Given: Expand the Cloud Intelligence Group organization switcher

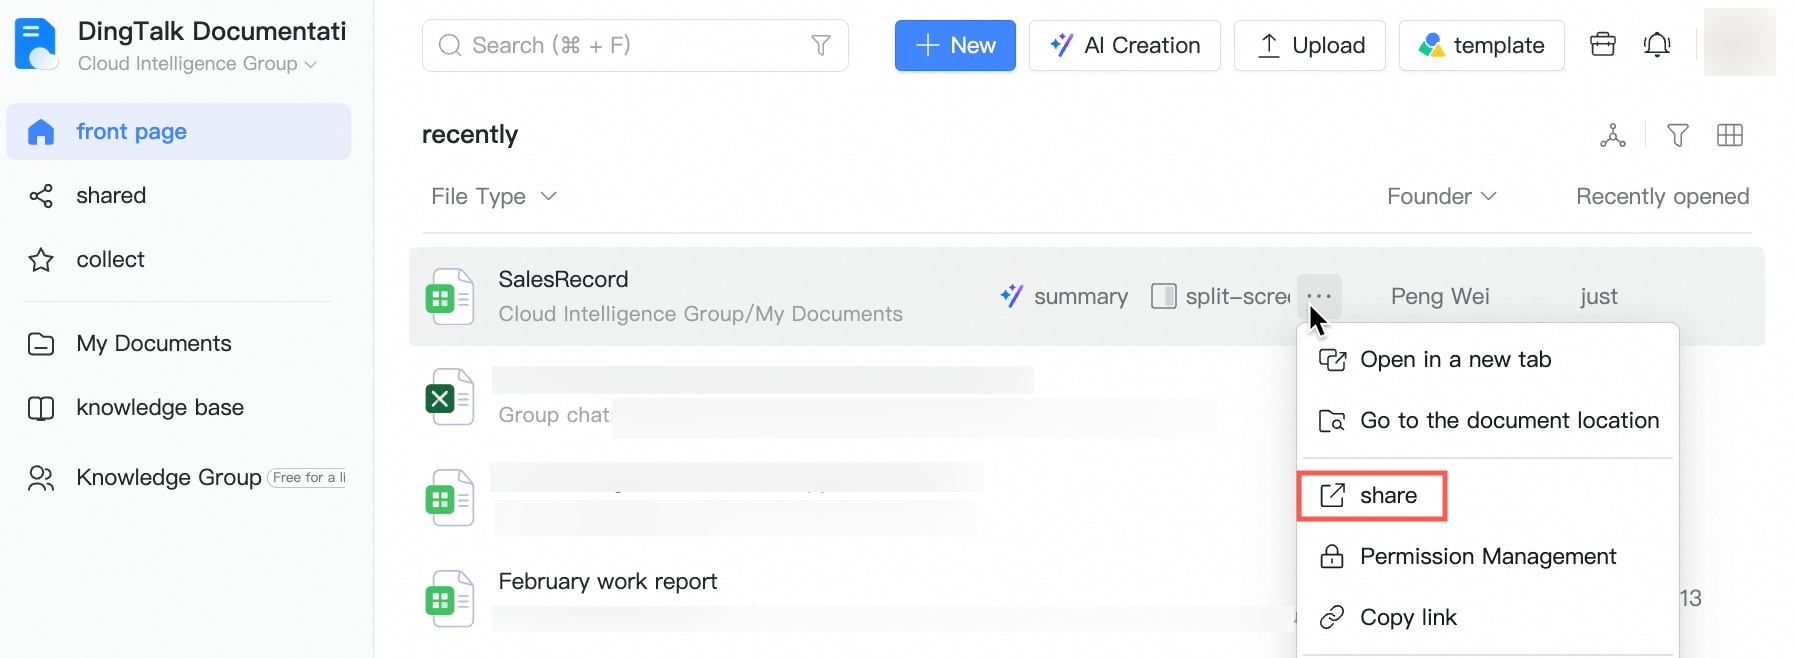Looking at the screenshot, I should point(198,64).
